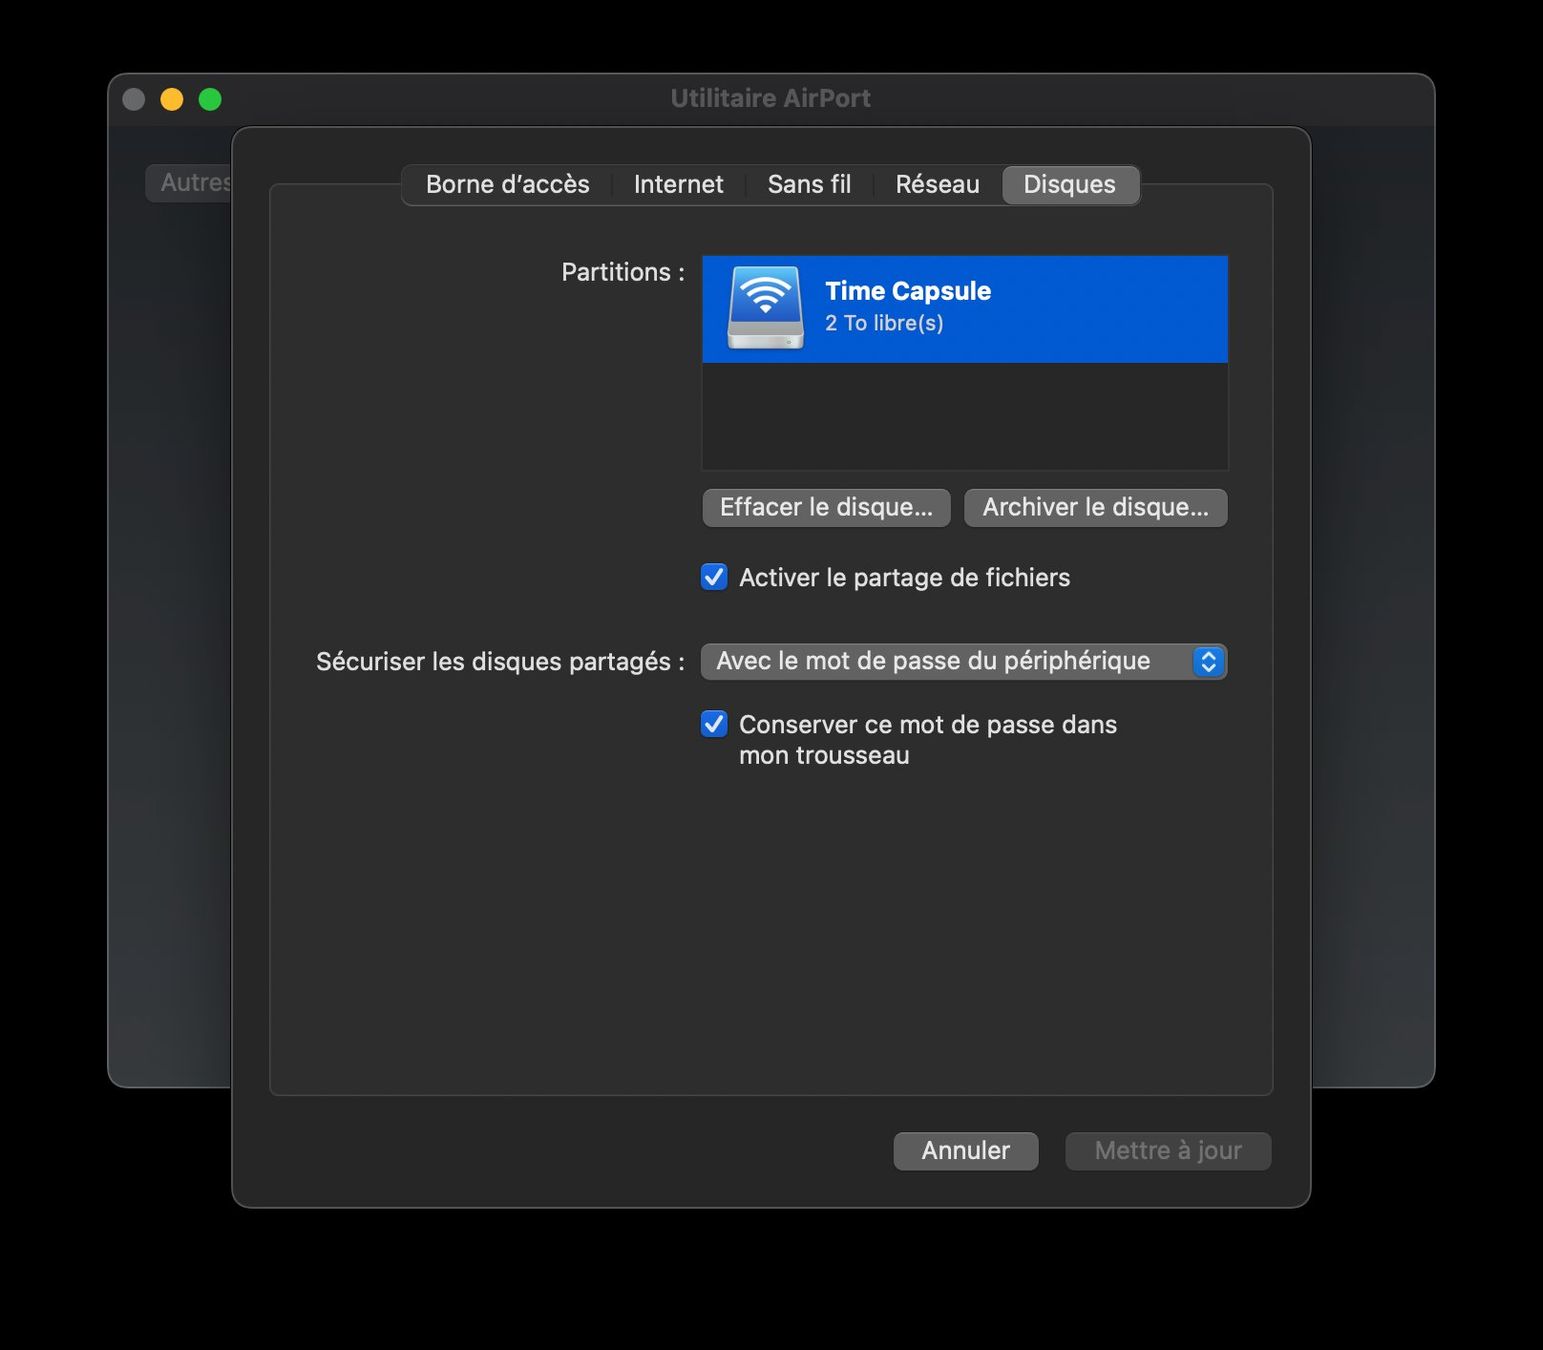Open the Sécuriser les disques partagés dropdown
Image resolution: width=1543 pixels, height=1350 pixels.
click(x=964, y=661)
